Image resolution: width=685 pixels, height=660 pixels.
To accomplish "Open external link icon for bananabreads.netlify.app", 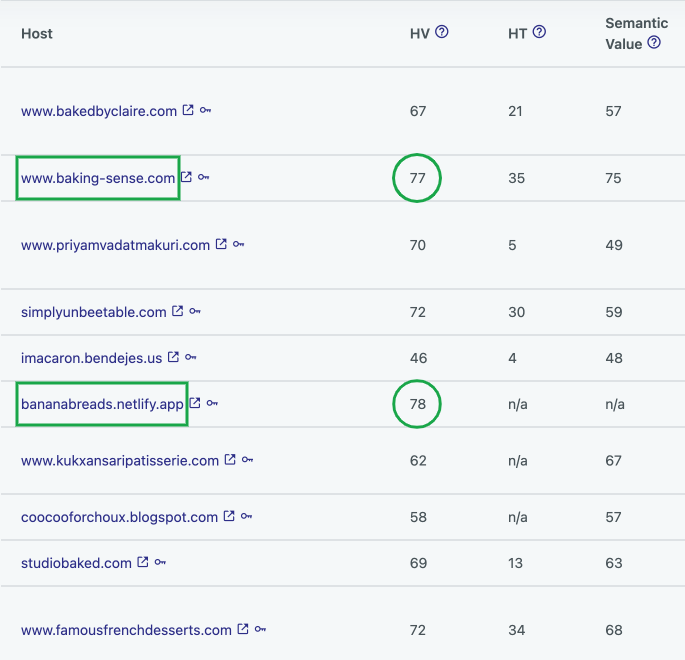I will point(195,402).
